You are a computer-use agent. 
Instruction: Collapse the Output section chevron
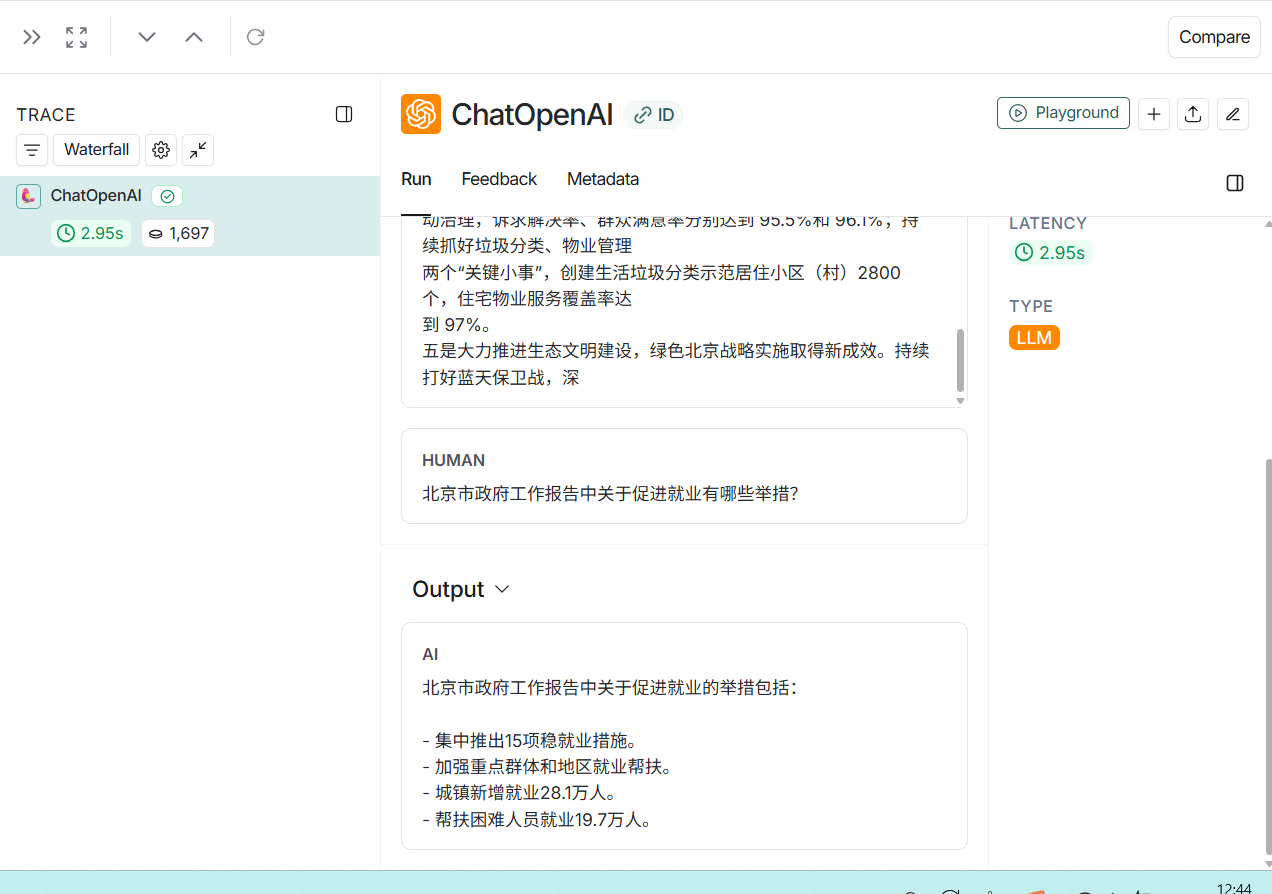tap(503, 590)
